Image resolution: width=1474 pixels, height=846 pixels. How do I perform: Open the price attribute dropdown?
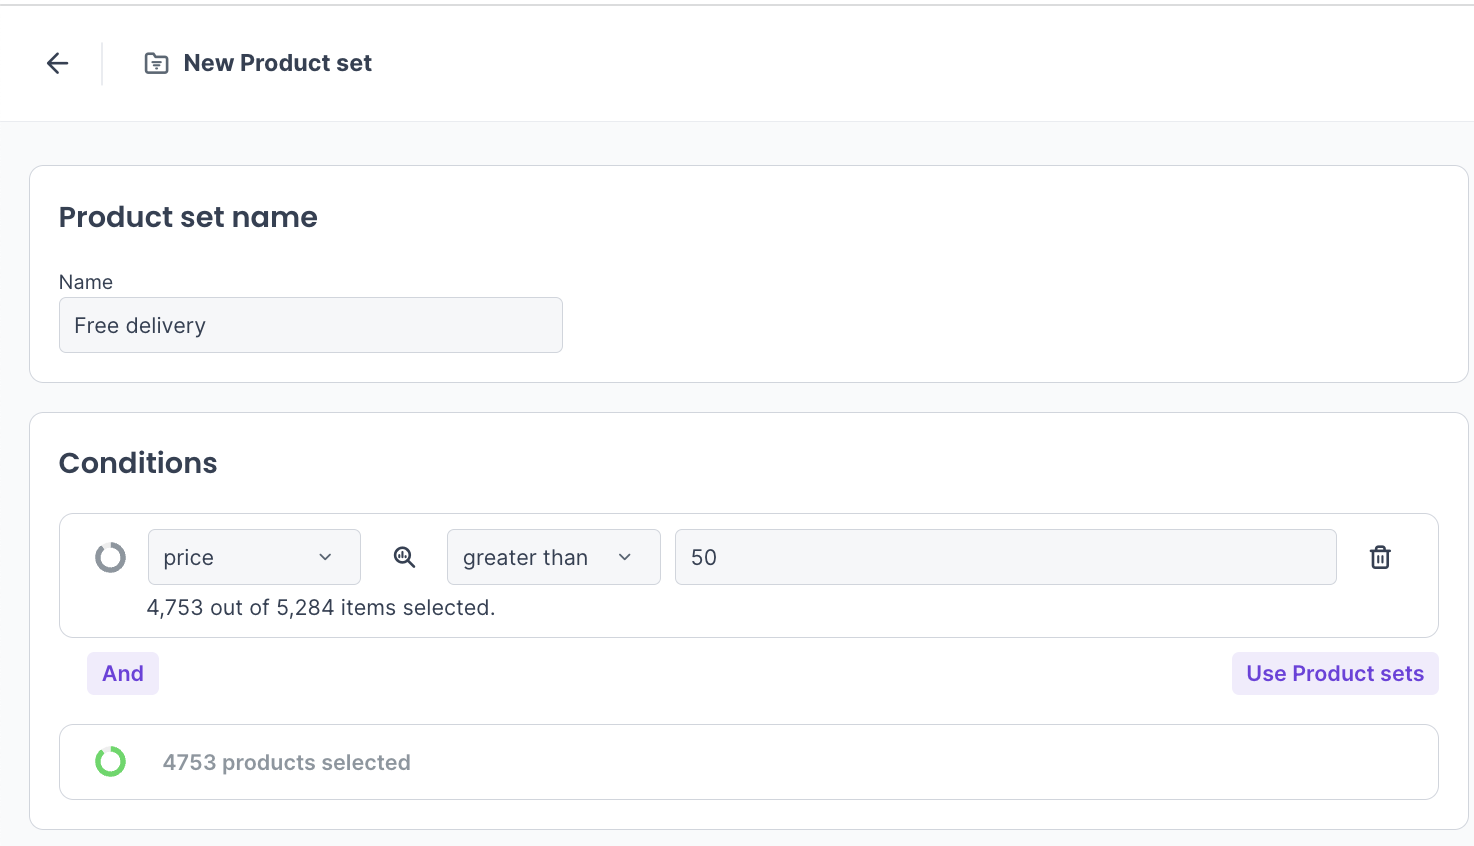tap(240, 557)
